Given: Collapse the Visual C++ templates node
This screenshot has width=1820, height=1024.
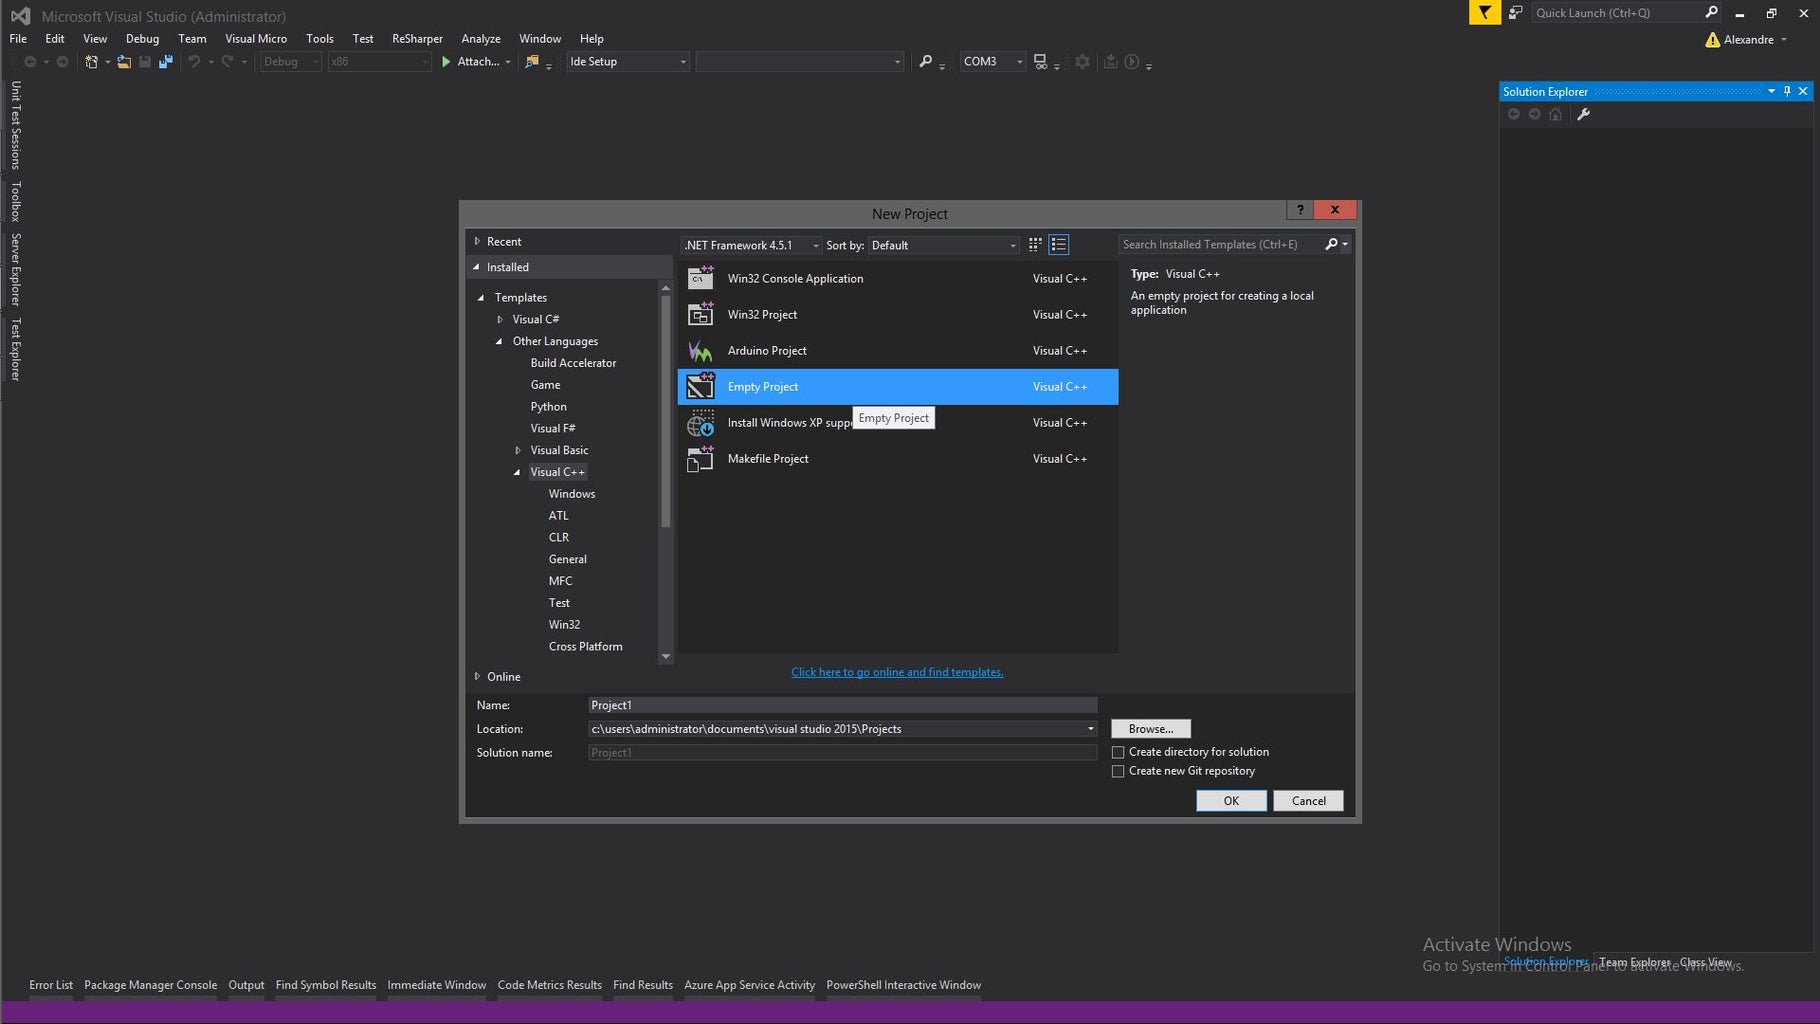Looking at the screenshot, I should tap(516, 471).
